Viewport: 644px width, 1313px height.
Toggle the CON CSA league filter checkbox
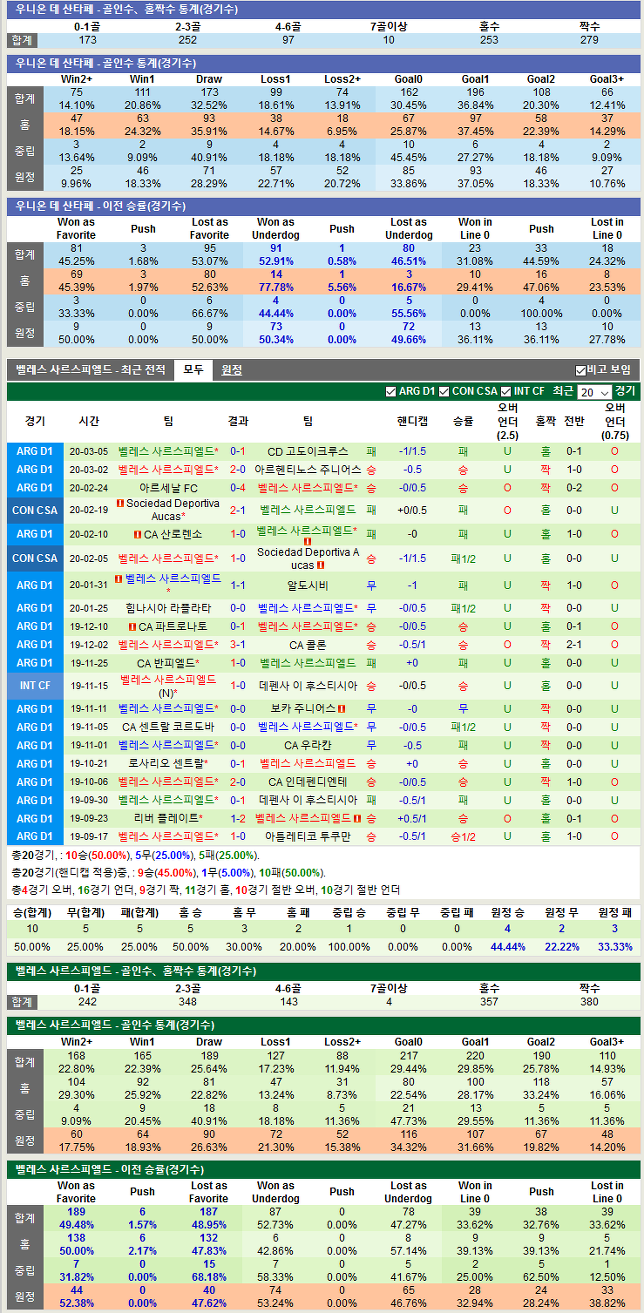445,392
